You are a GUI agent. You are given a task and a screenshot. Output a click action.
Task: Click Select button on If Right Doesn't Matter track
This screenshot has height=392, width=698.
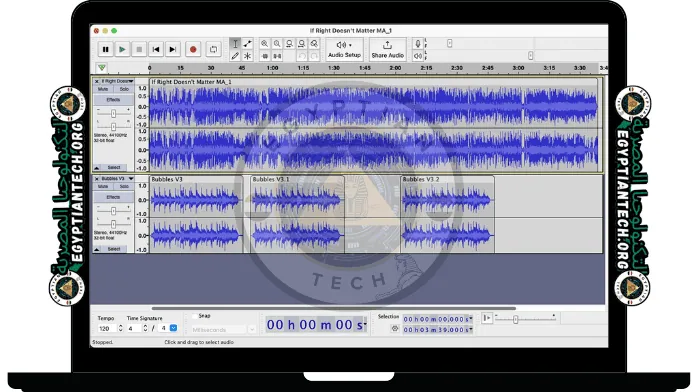[x=114, y=168]
